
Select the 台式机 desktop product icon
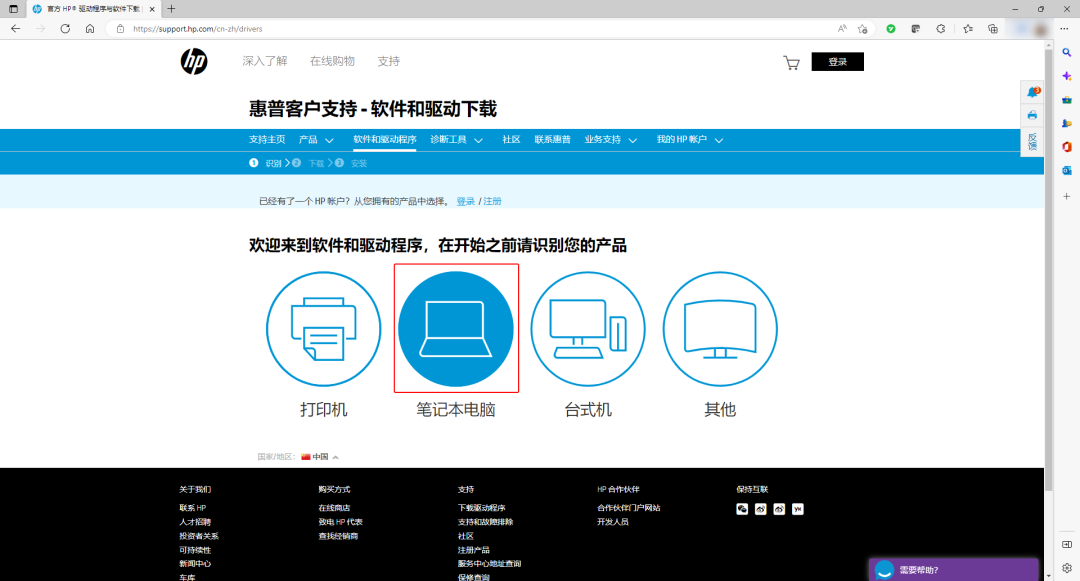pyautogui.click(x=588, y=329)
